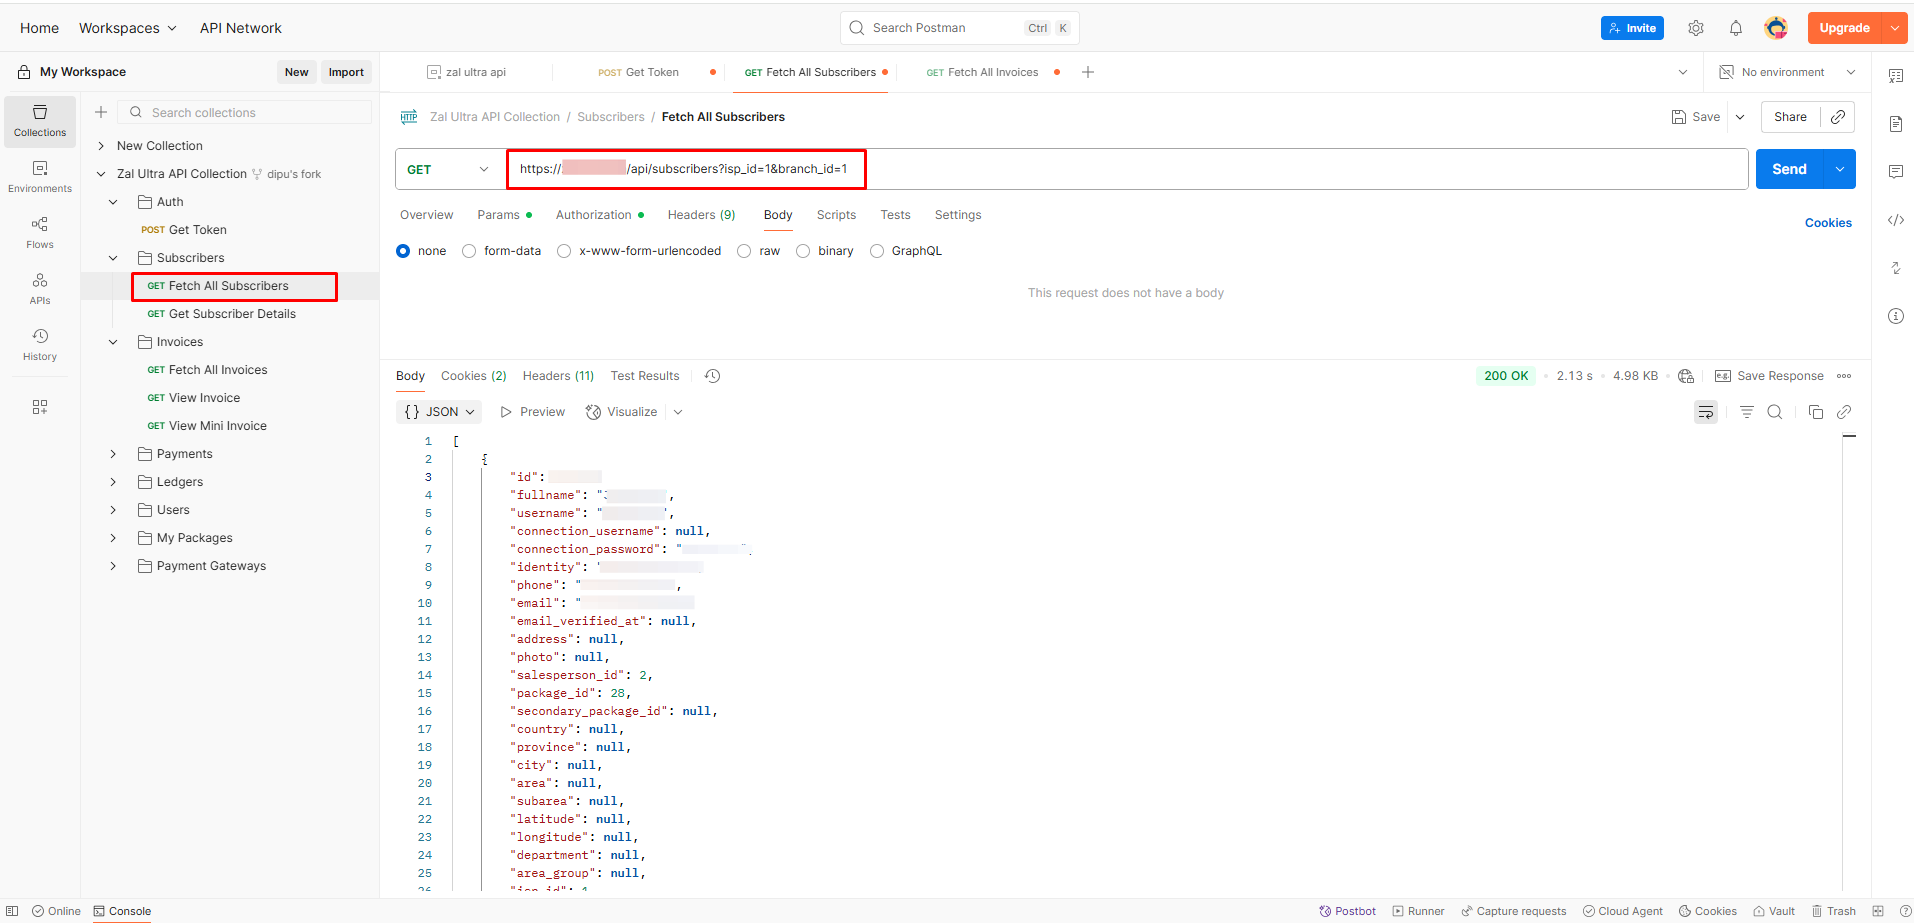Expand the Ledgers folder
This screenshot has width=1914, height=923.
pyautogui.click(x=113, y=482)
